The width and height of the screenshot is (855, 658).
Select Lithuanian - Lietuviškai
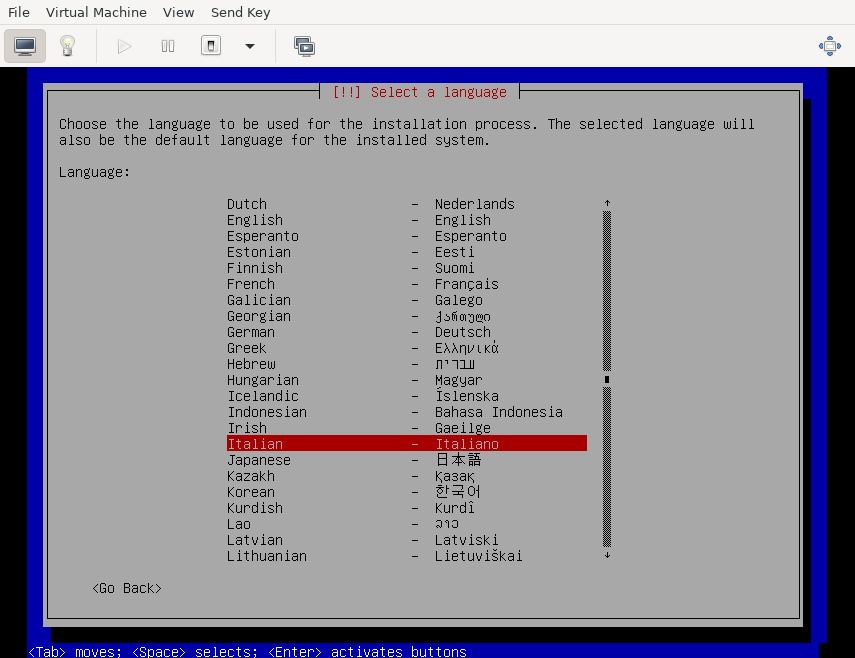coord(407,556)
